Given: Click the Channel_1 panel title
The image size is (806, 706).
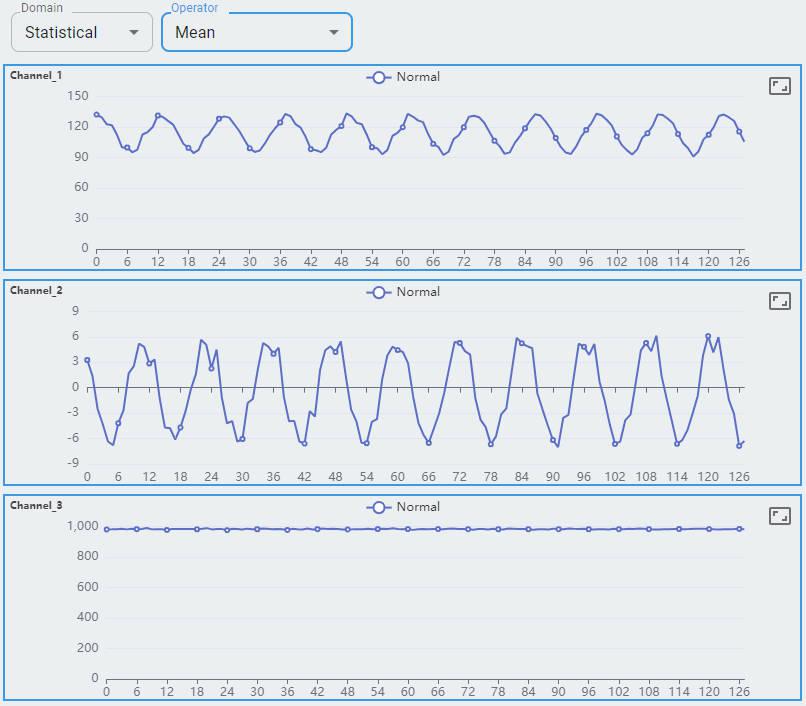Looking at the screenshot, I should (x=36, y=76).
